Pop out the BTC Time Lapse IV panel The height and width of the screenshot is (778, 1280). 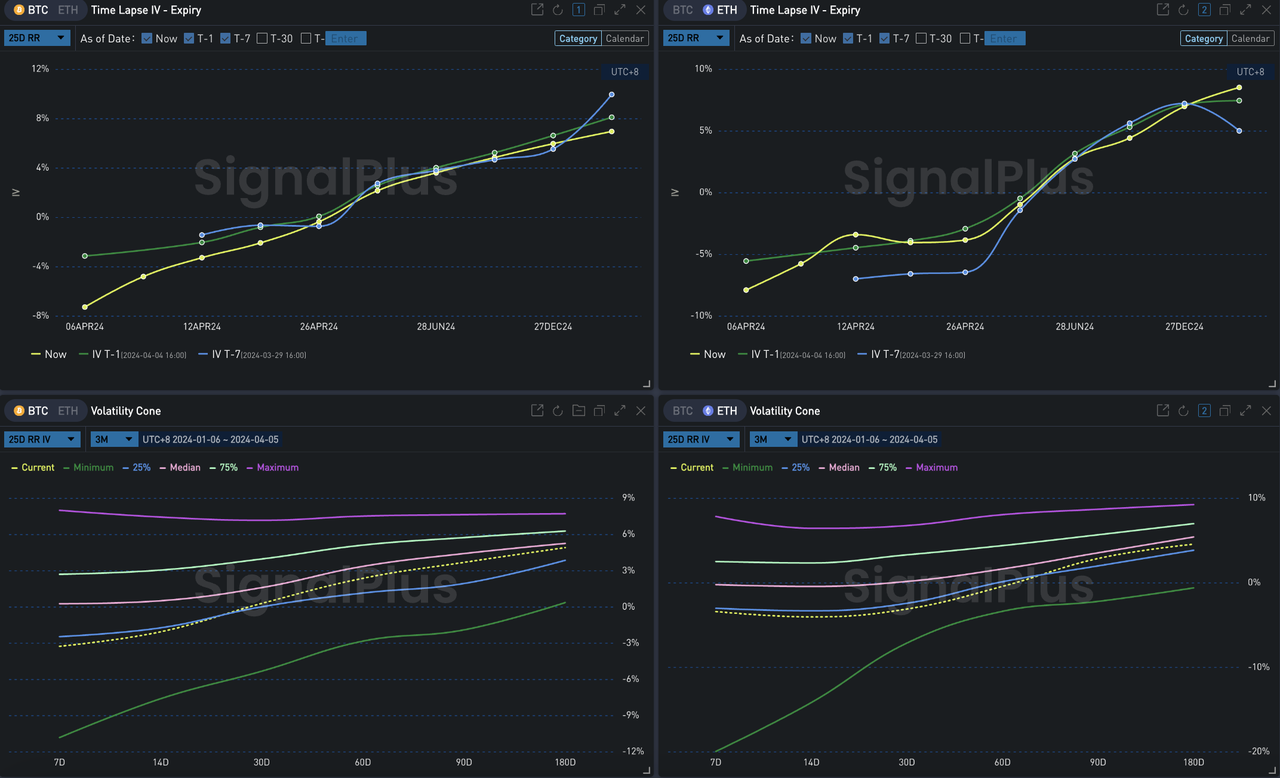537,10
